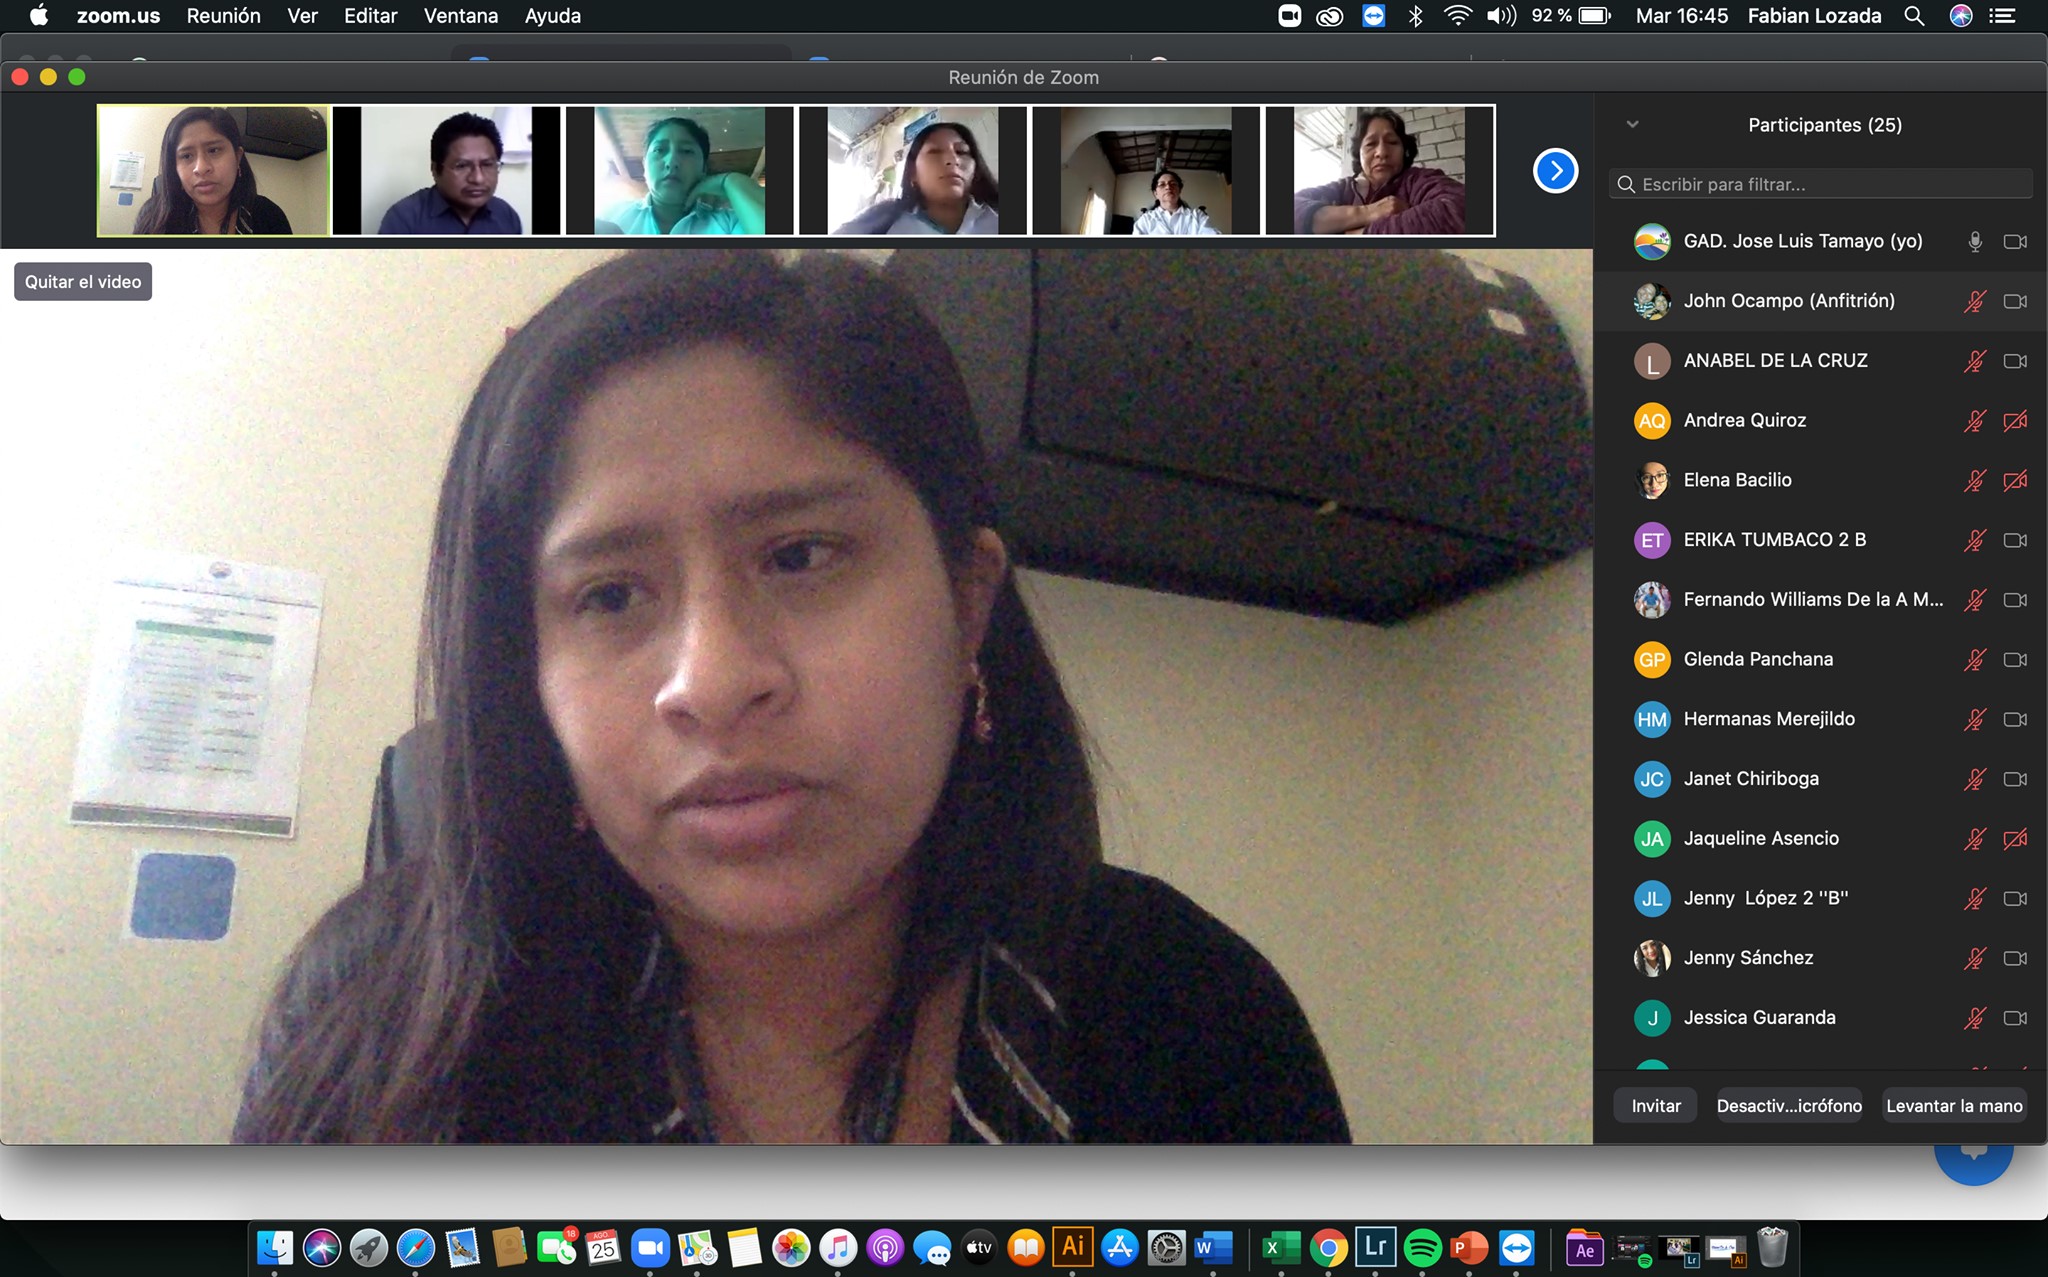Image resolution: width=2048 pixels, height=1277 pixels.
Task: Show next page of video thumbnails
Action: [x=1555, y=171]
